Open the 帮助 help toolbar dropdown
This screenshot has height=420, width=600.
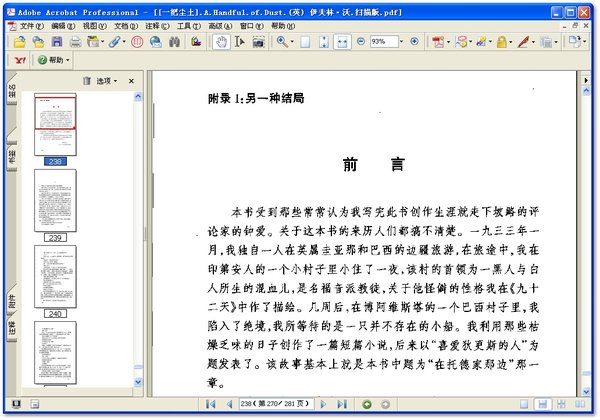pyautogui.click(x=54, y=60)
